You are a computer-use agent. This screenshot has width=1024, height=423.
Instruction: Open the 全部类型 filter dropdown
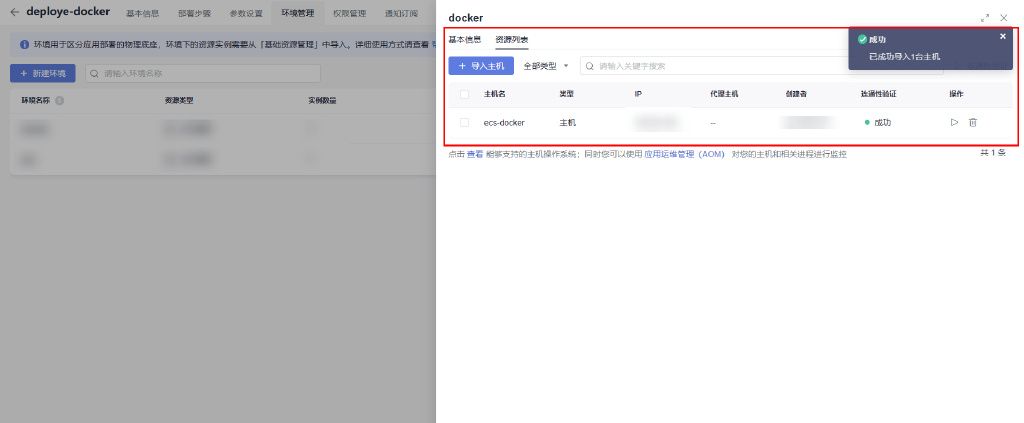point(547,66)
